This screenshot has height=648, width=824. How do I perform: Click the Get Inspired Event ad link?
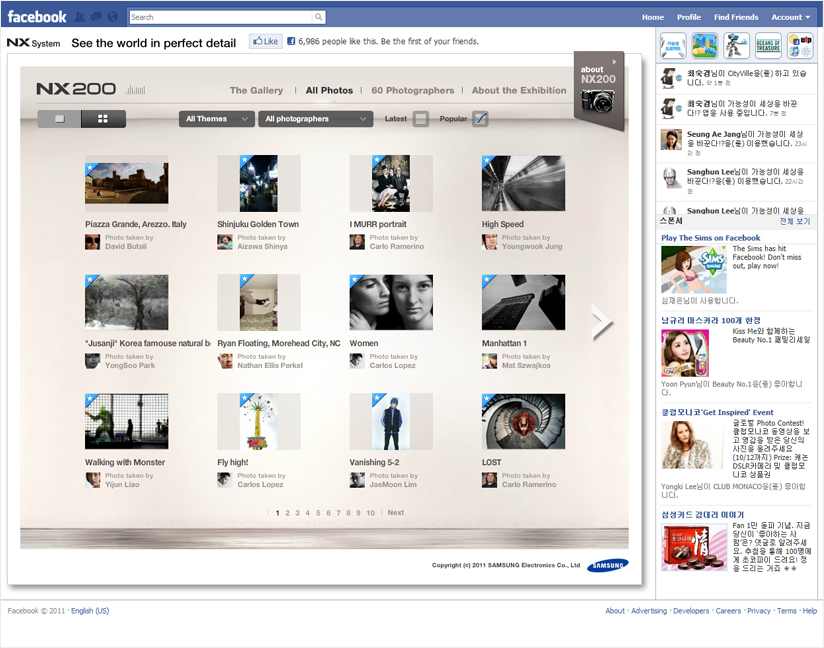(717, 413)
